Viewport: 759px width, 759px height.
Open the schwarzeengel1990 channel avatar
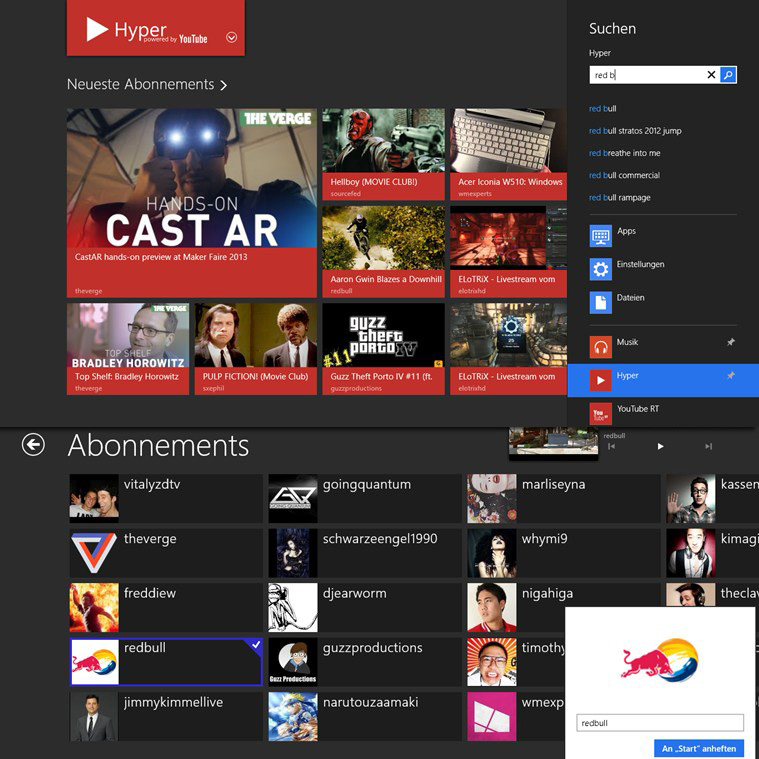click(x=293, y=553)
